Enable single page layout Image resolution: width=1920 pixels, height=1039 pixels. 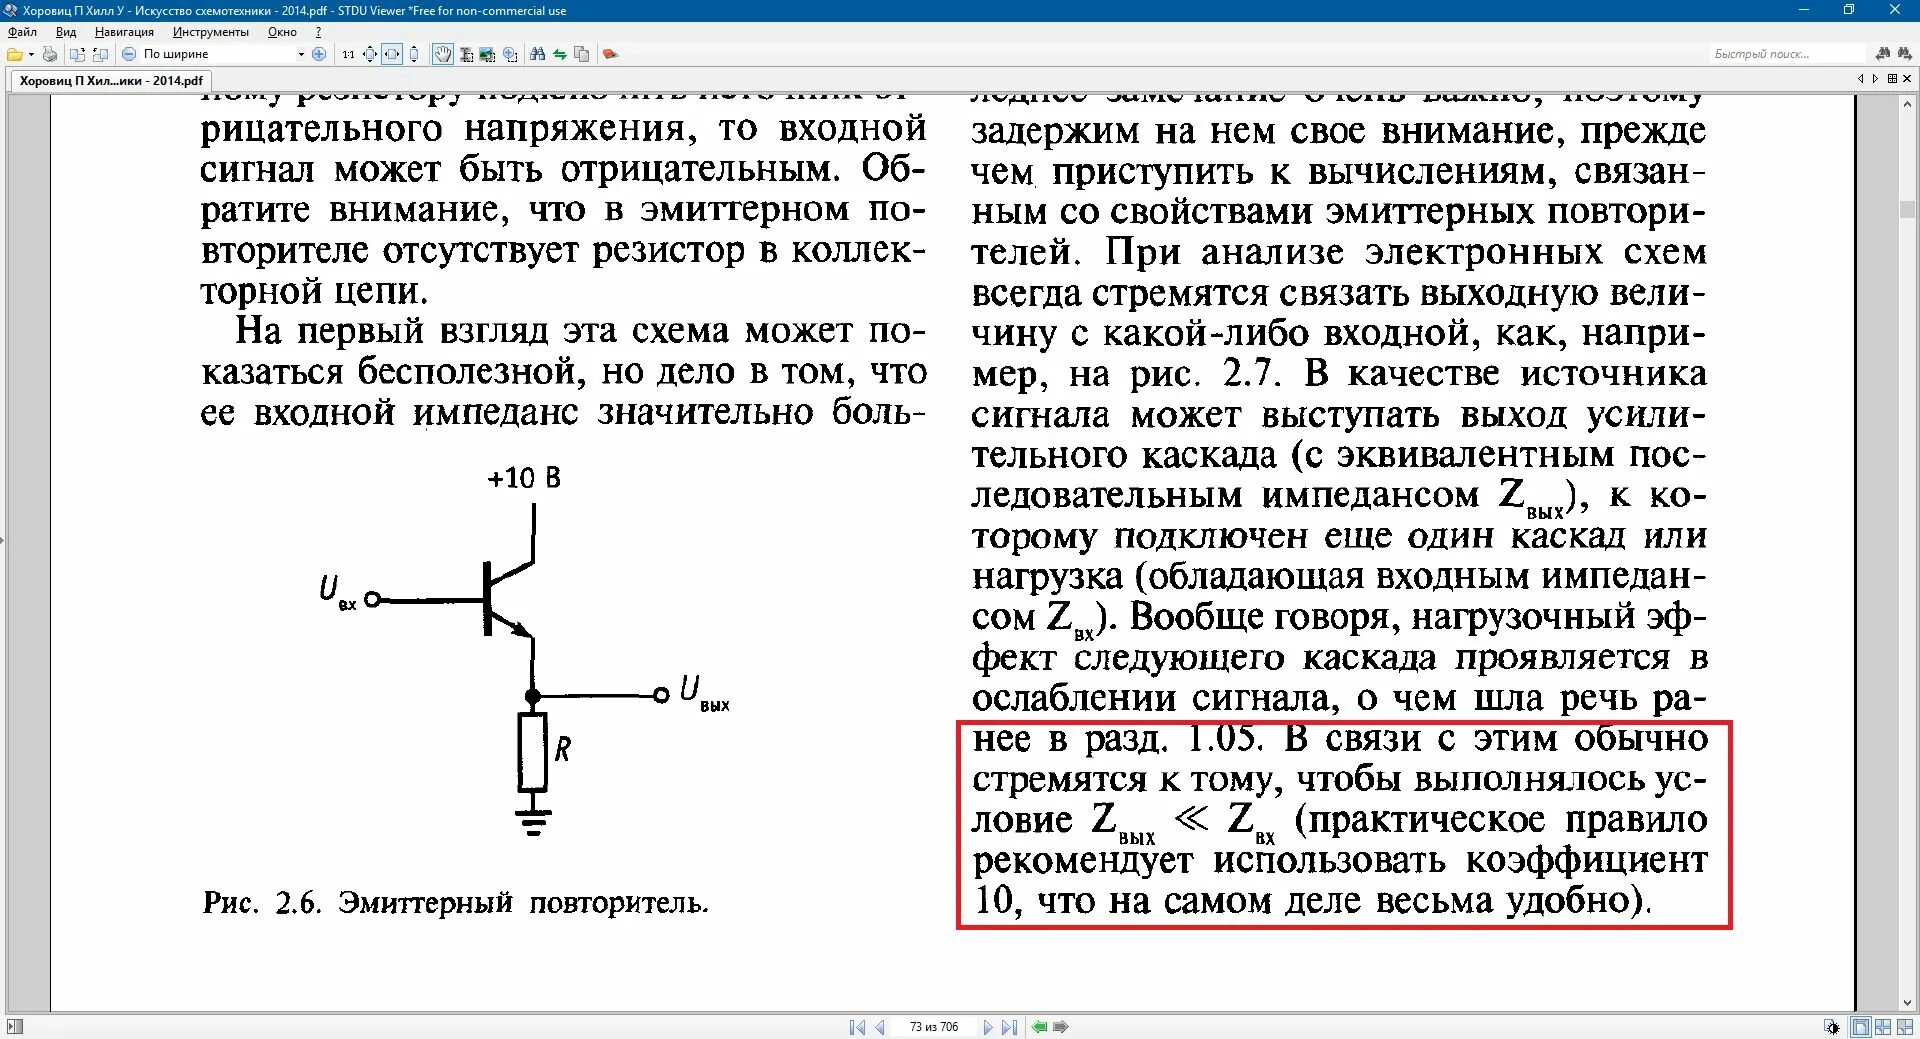click(x=1861, y=1027)
